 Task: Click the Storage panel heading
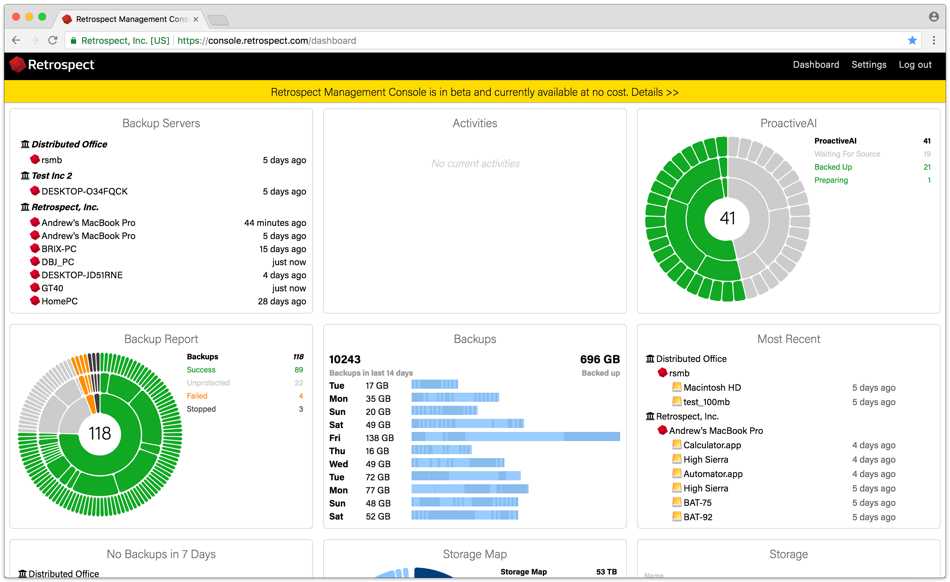[788, 554]
